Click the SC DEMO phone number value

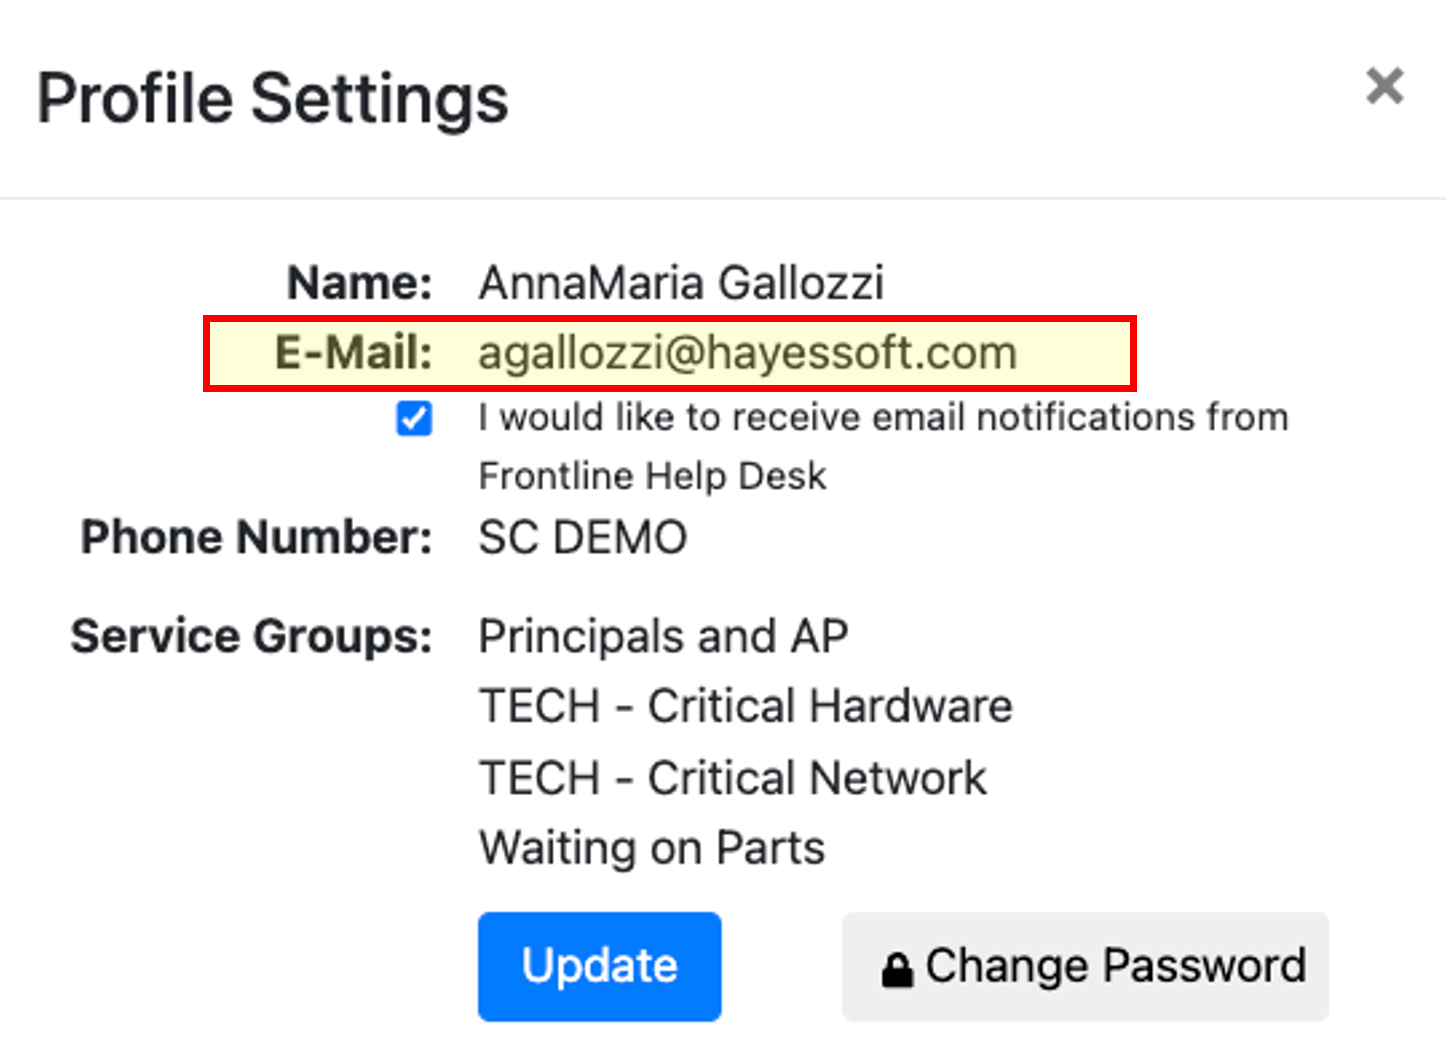(583, 537)
